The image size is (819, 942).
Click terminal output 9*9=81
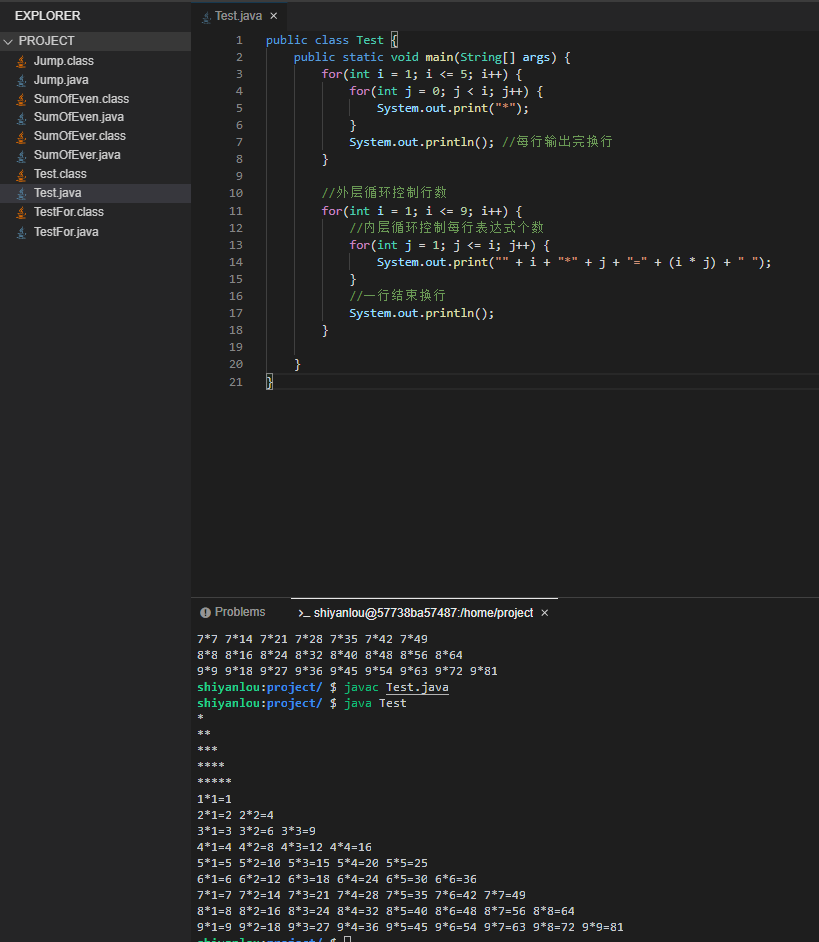[x=602, y=927]
